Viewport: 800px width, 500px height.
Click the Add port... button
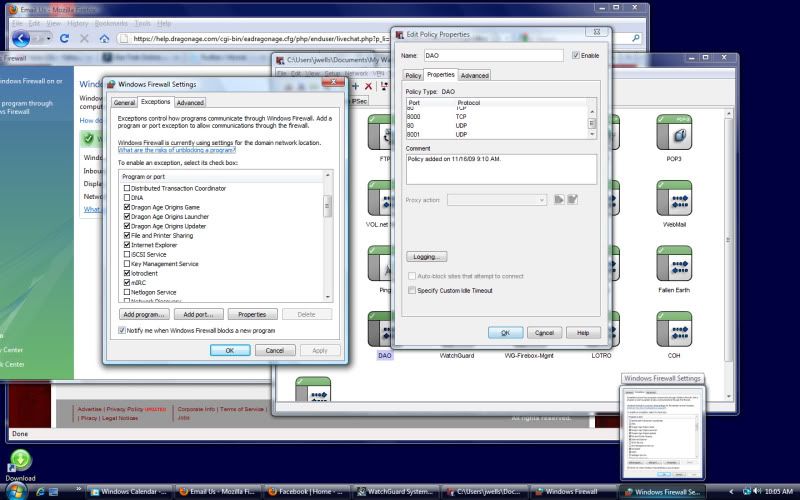coord(197,314)
